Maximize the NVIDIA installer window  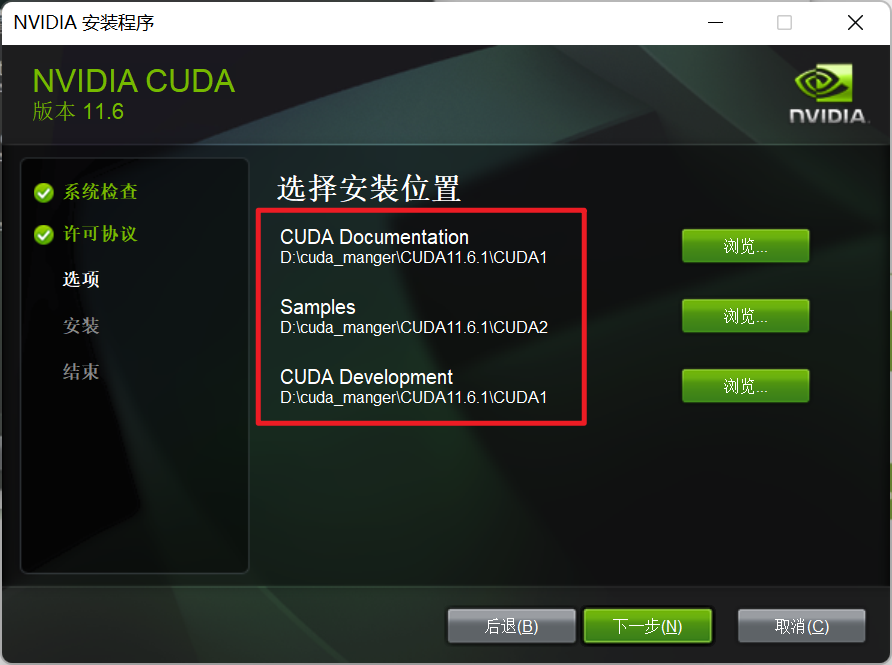pyautogui.click(x=784, y=23)
